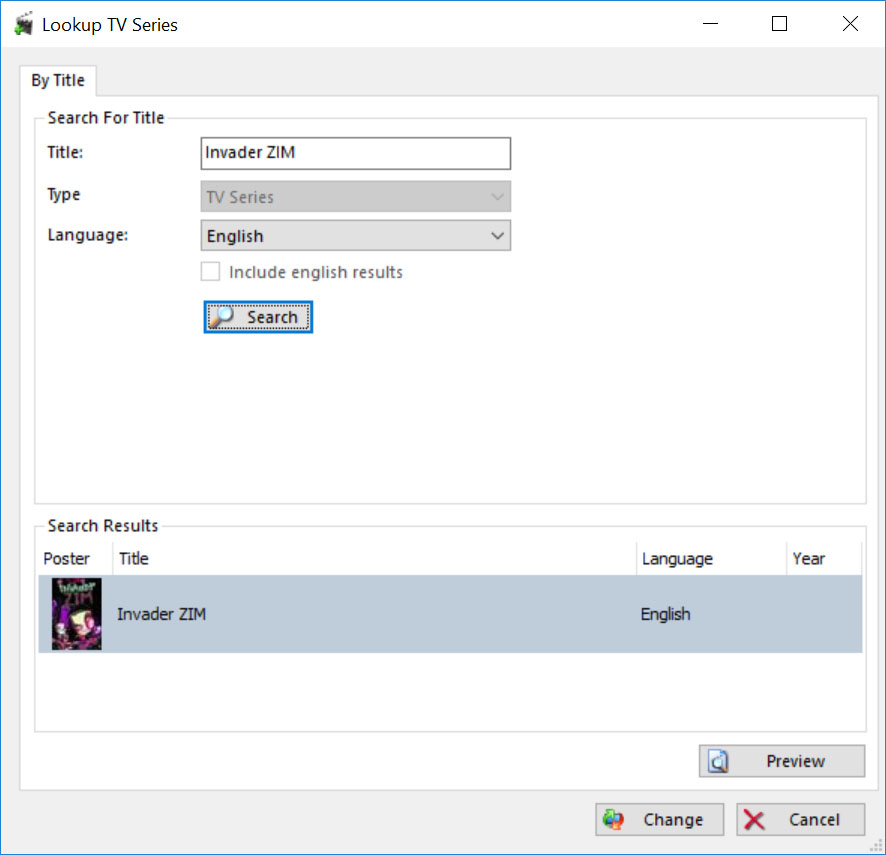Click the Search button
Image resolution: width=886 pixels, height=855 pixels.
click(x=258, y=317)
